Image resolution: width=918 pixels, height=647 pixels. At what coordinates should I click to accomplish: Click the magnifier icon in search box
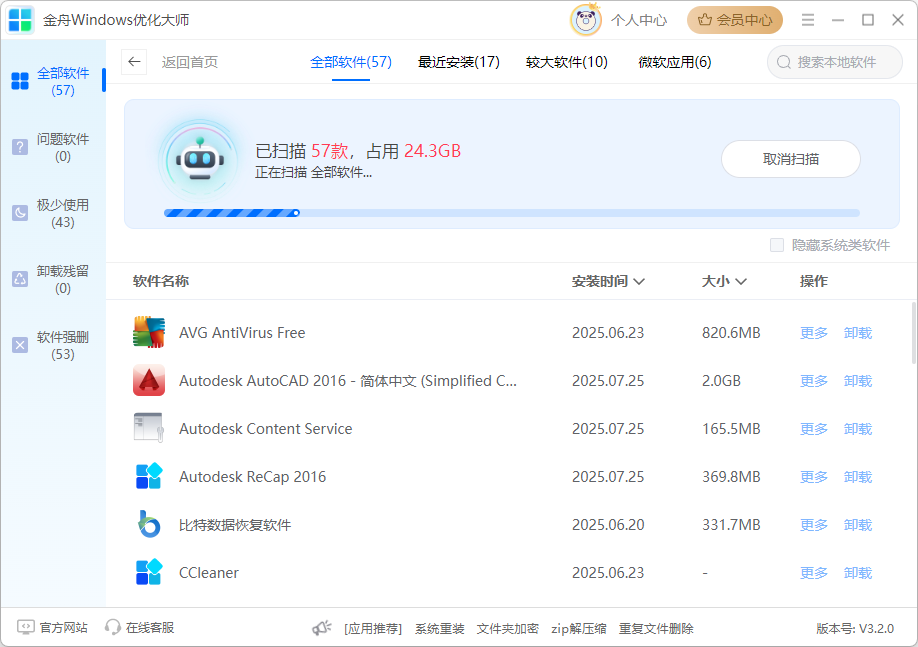784,62
